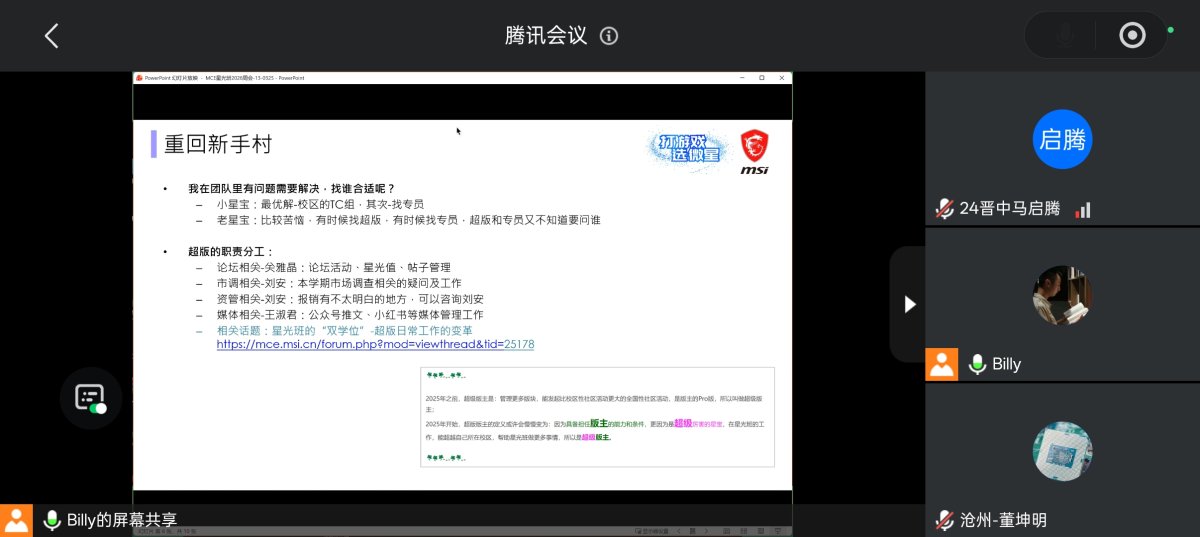
Task: Select Billy's photo avatar tile
Action: click(1062, 295)
